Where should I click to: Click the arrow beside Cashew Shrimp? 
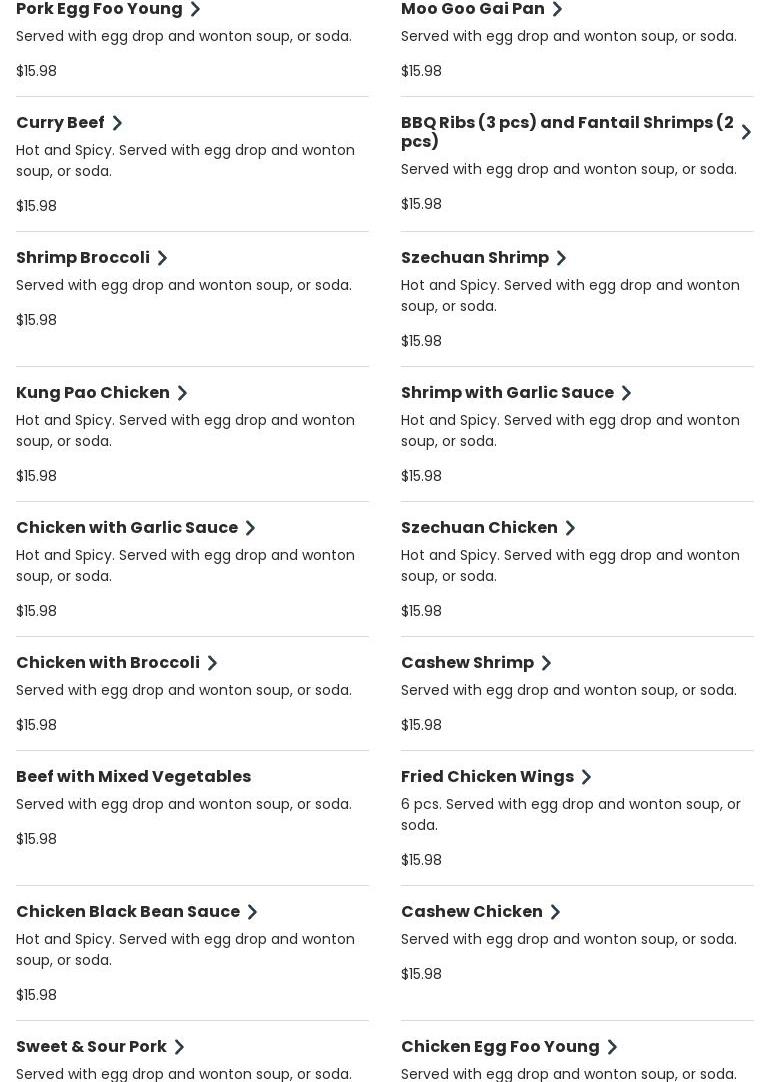point(546,663)
